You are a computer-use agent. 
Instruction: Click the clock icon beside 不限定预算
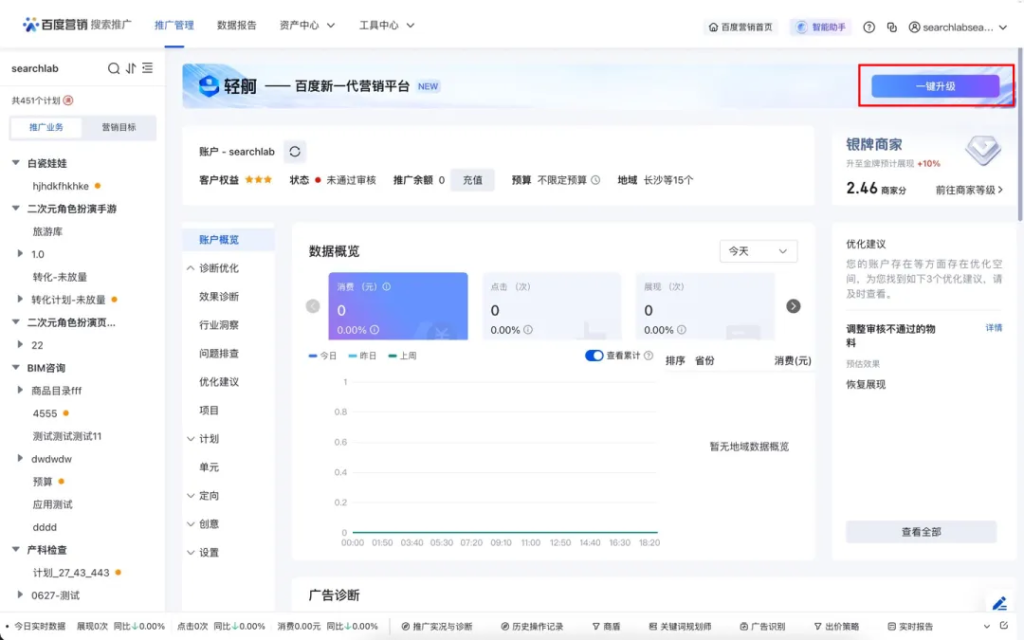click(x=596, y=180)
